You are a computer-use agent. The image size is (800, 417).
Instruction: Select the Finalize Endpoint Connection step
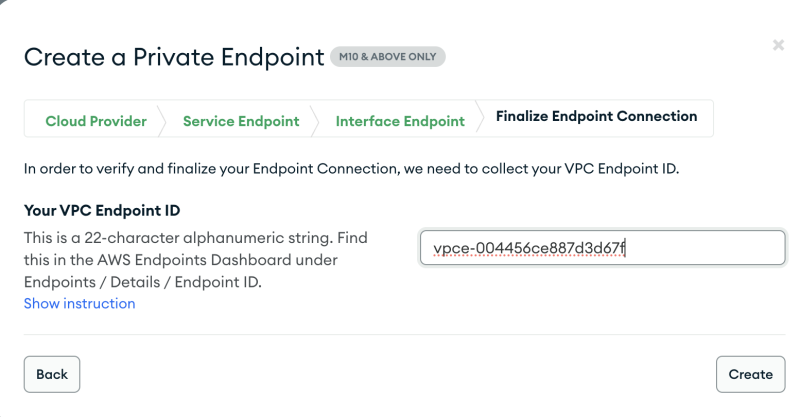pyautogui.click(x=596, y=117)
